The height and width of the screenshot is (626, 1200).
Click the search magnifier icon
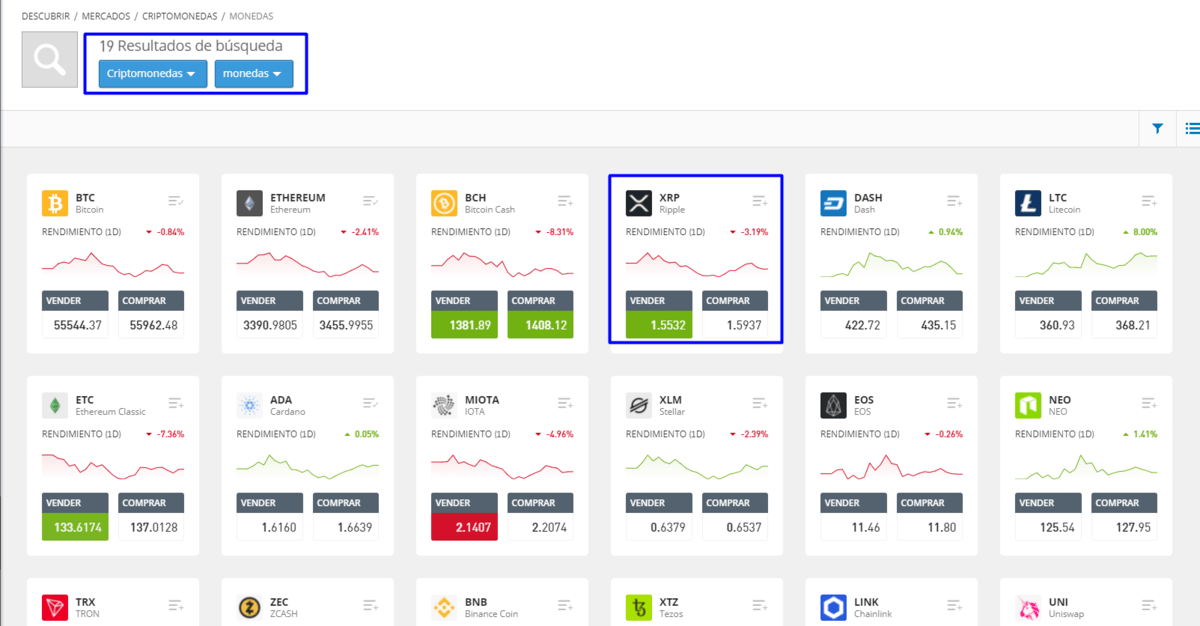[50, 60]
